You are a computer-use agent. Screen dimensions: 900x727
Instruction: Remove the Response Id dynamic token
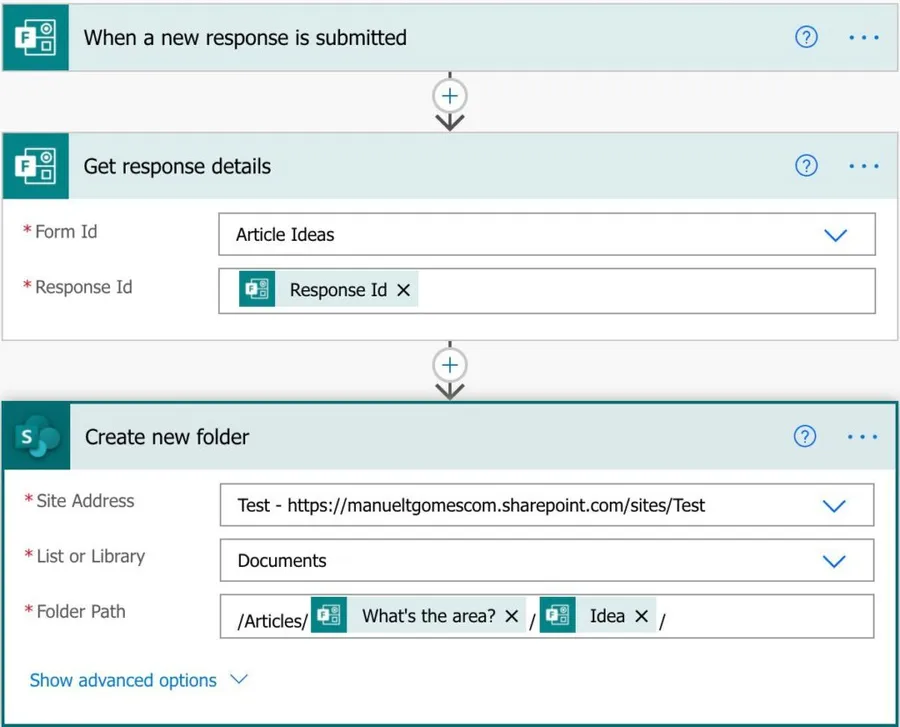[404, 290]
